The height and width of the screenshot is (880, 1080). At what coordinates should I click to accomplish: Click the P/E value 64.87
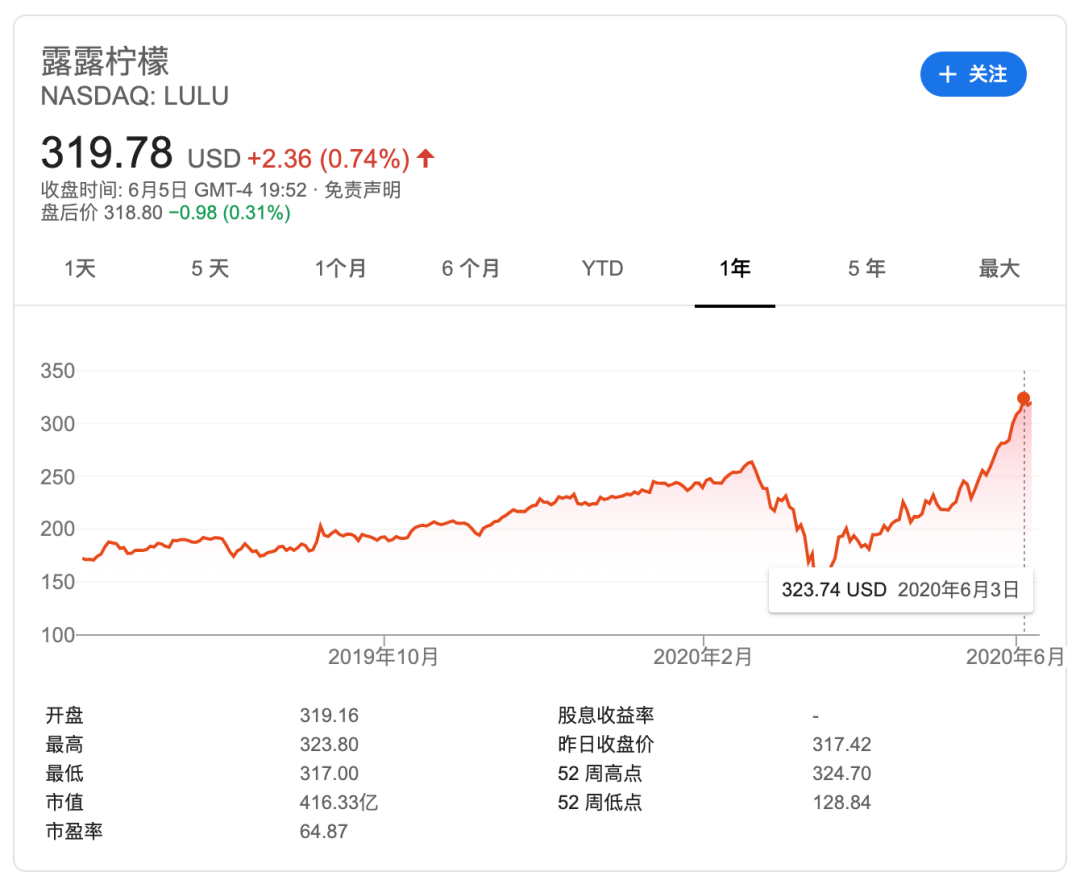click(324, 831)
